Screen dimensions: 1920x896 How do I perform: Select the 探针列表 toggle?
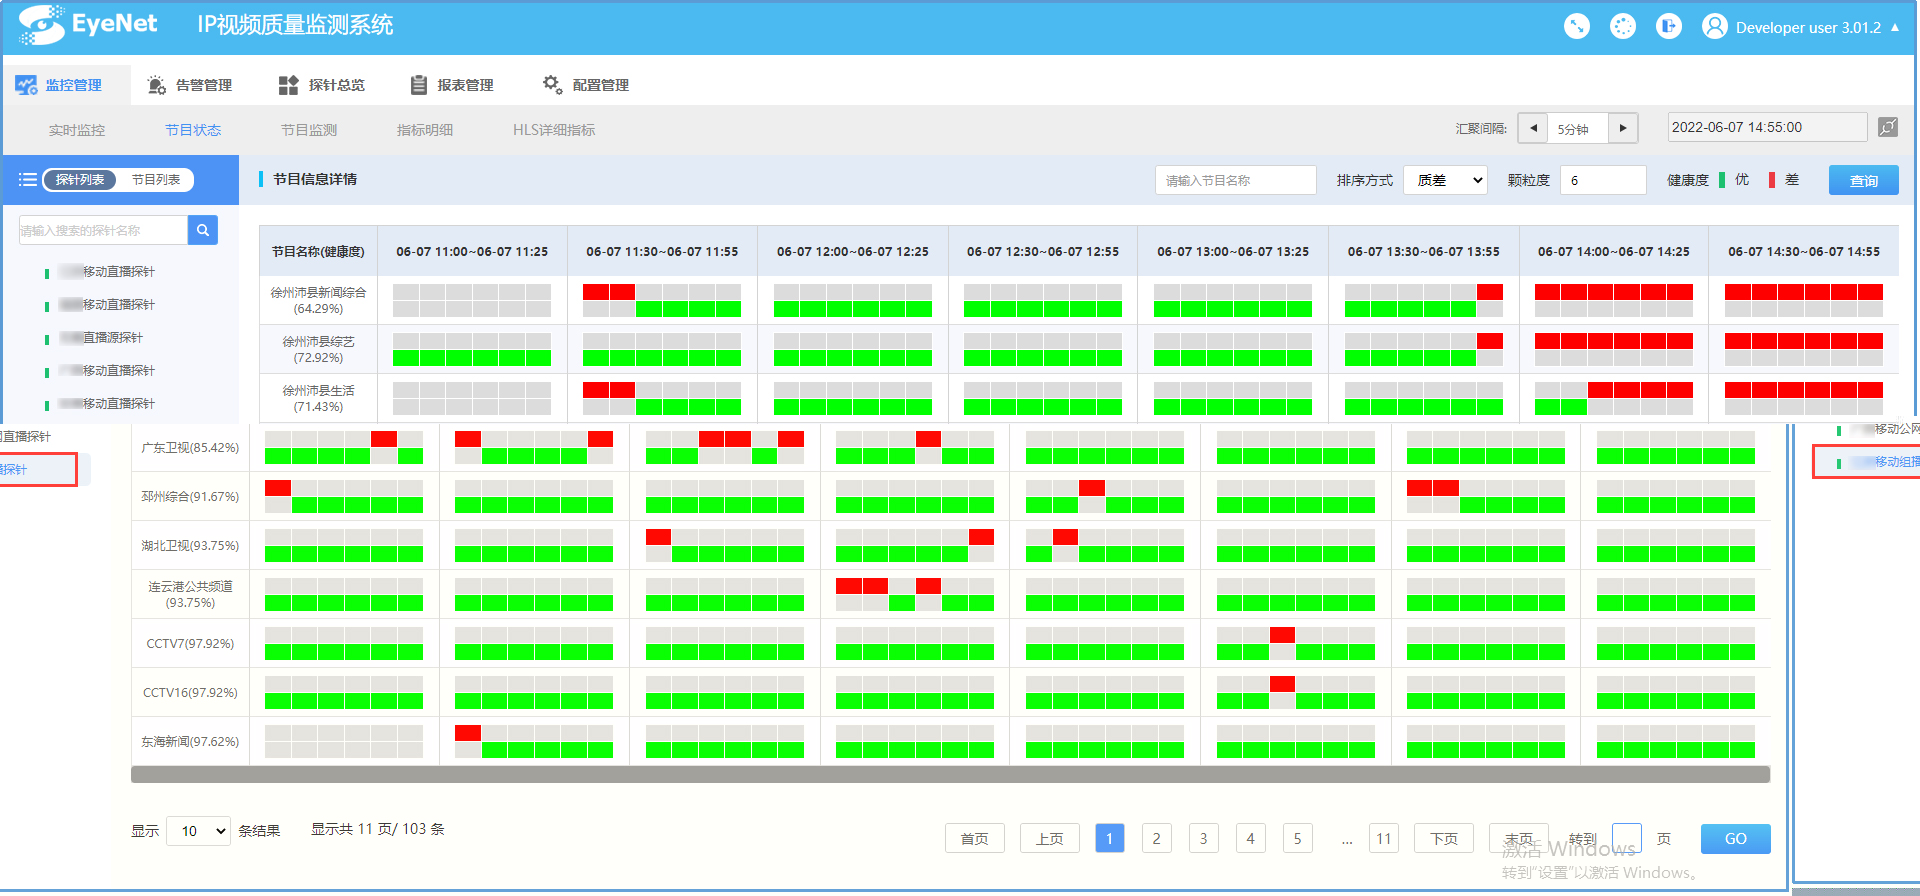[80, 179]
